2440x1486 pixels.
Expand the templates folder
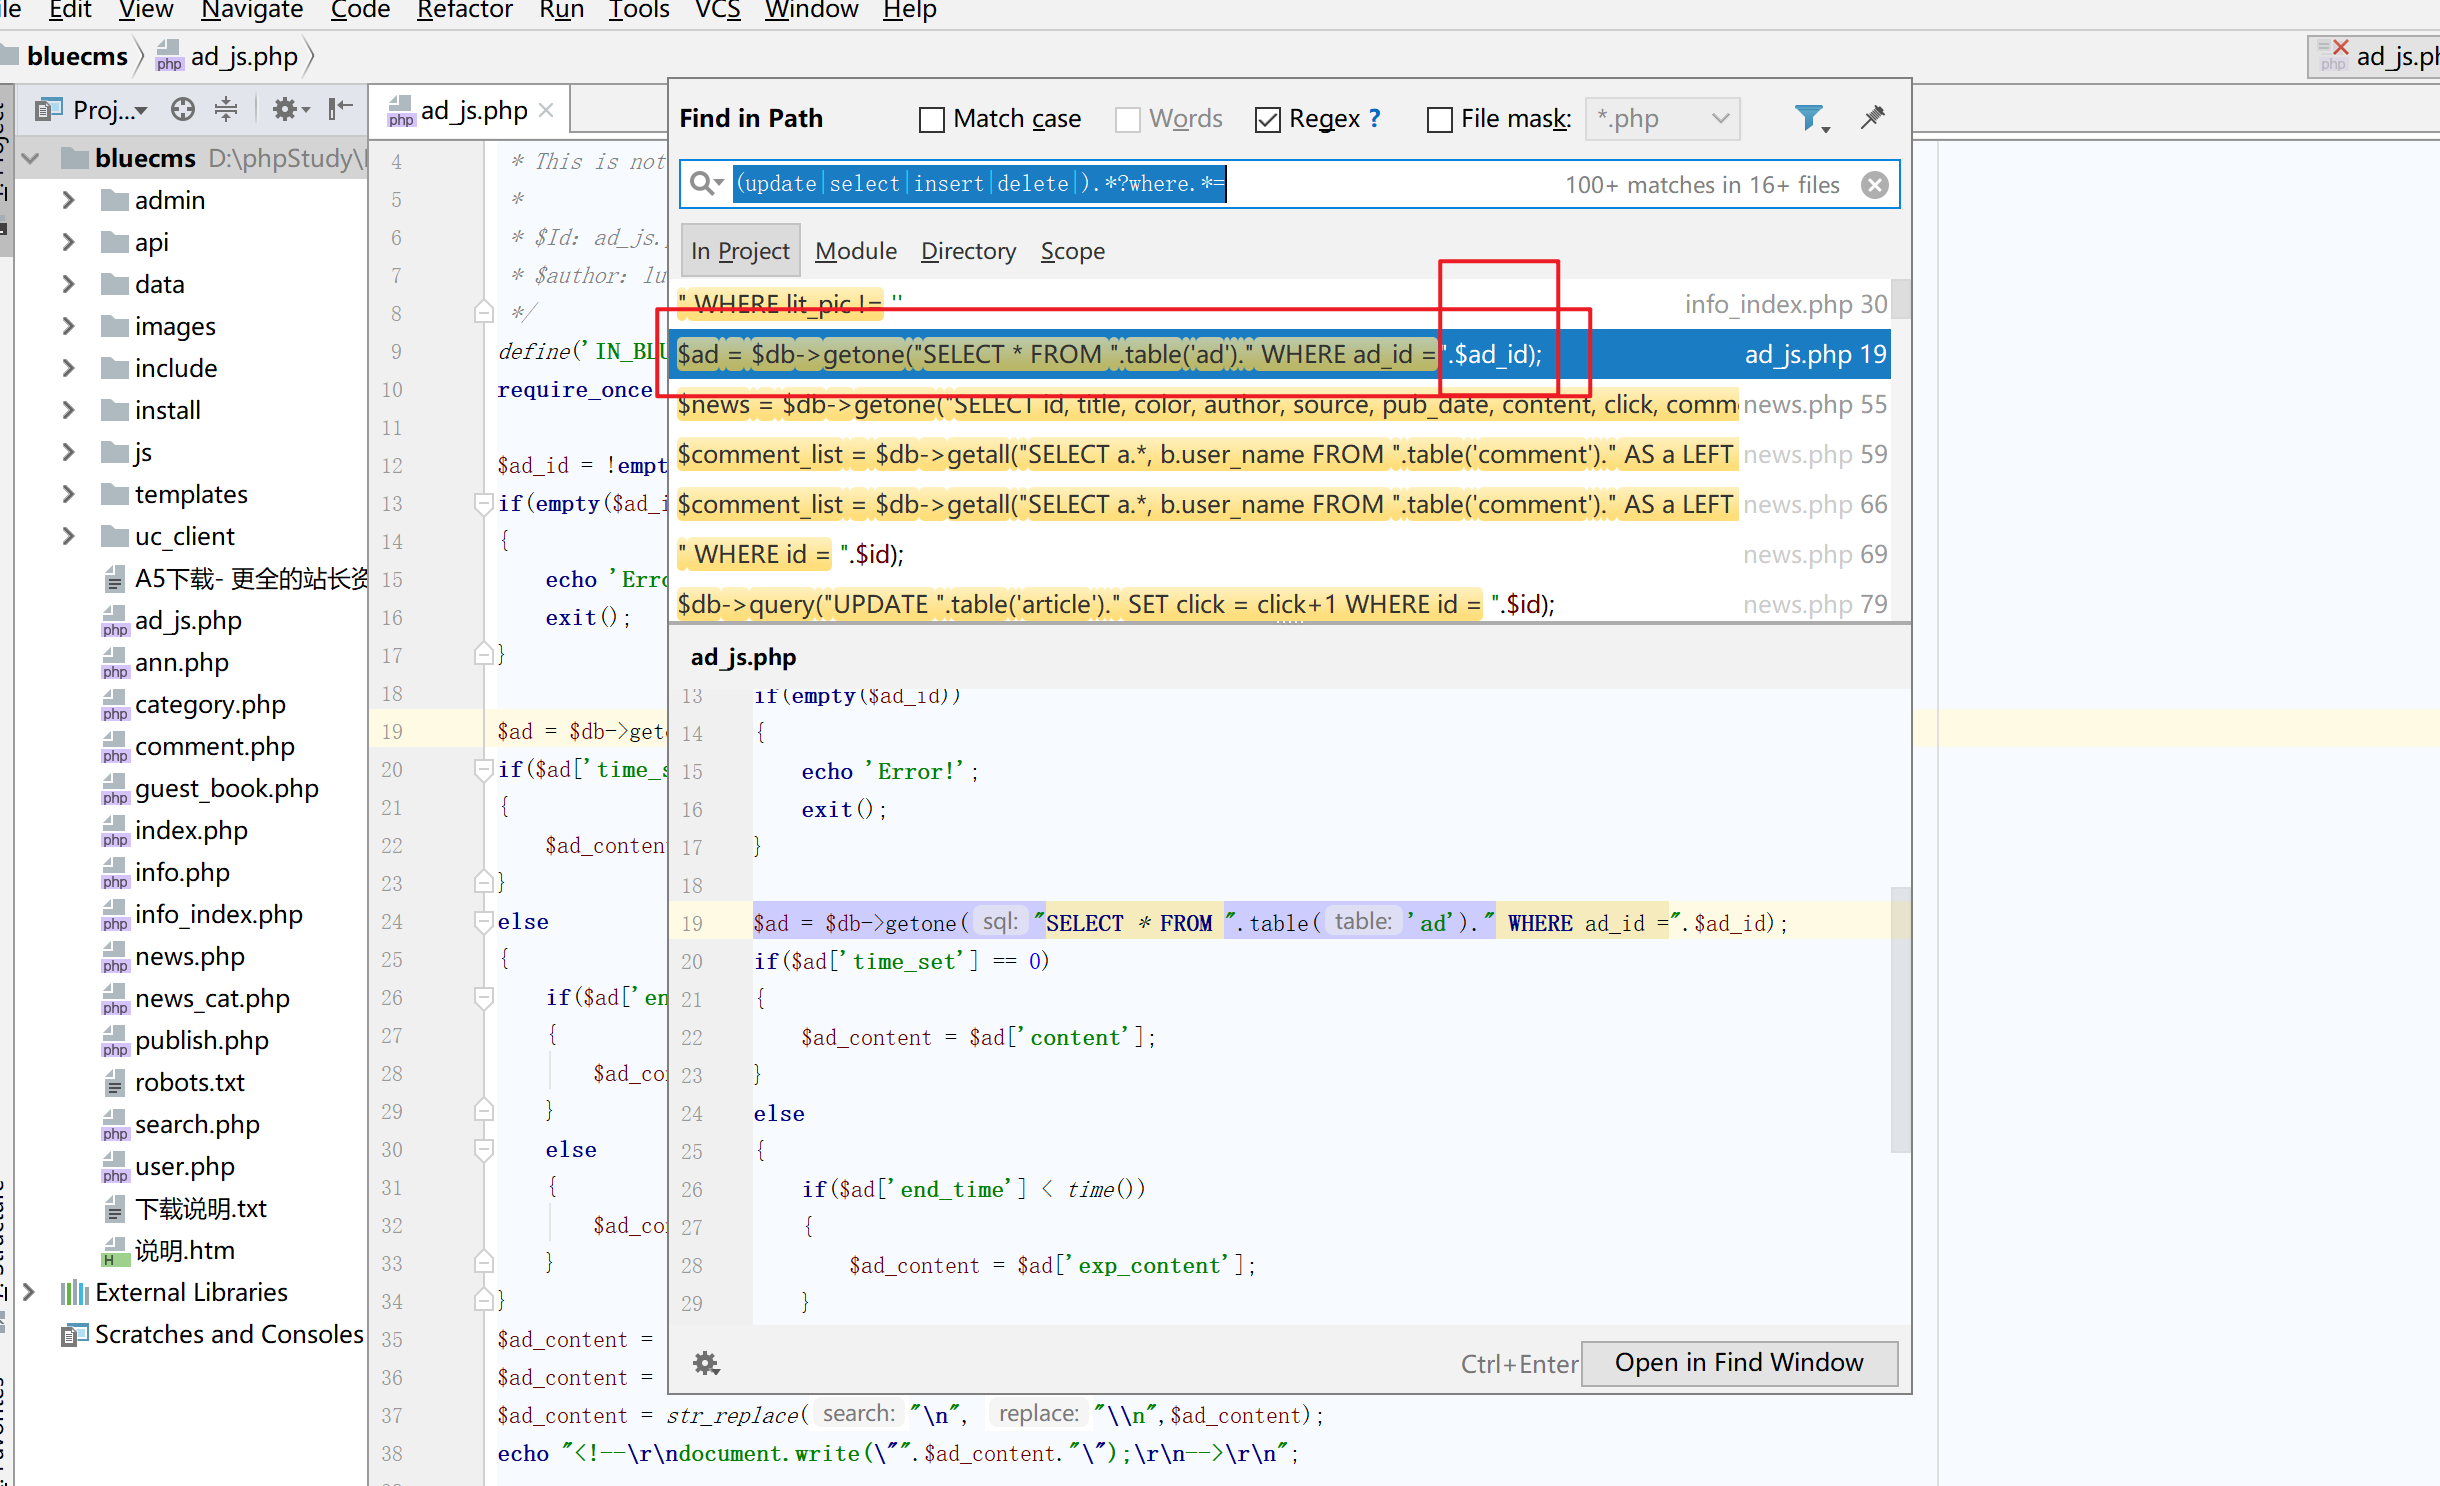(x=68, y=494)
